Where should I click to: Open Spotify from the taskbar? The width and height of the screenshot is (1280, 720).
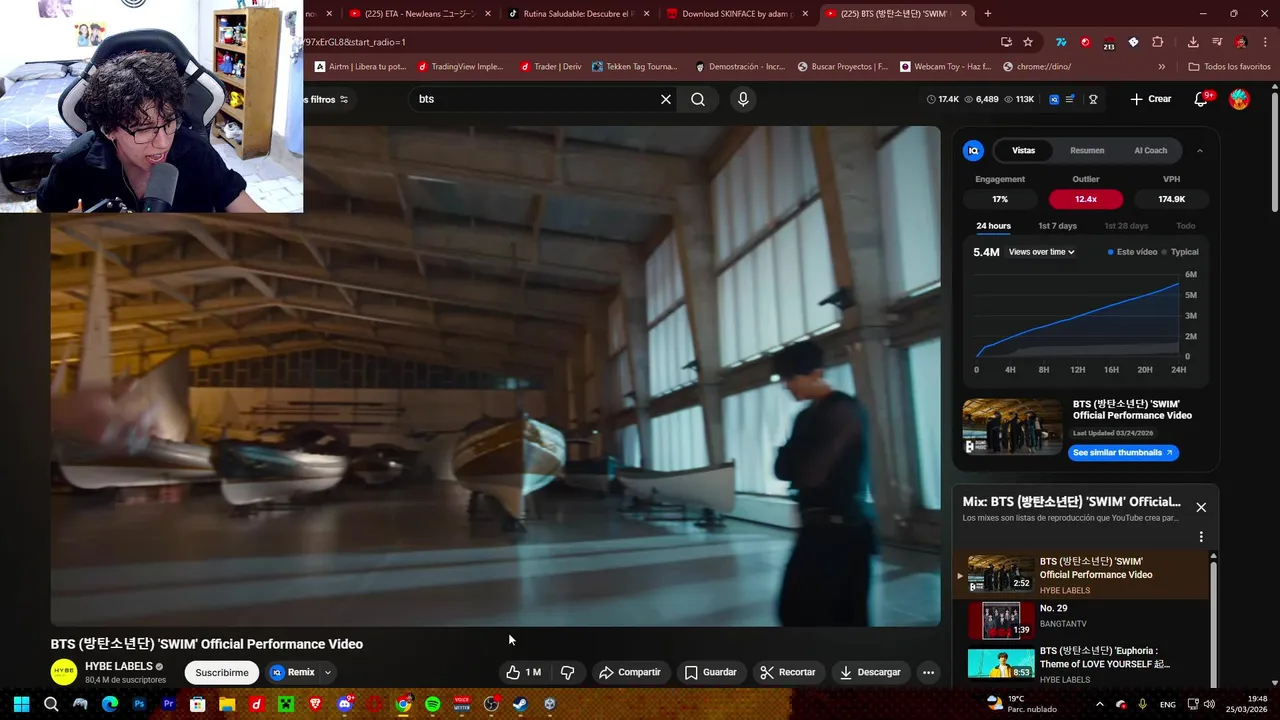432,704
